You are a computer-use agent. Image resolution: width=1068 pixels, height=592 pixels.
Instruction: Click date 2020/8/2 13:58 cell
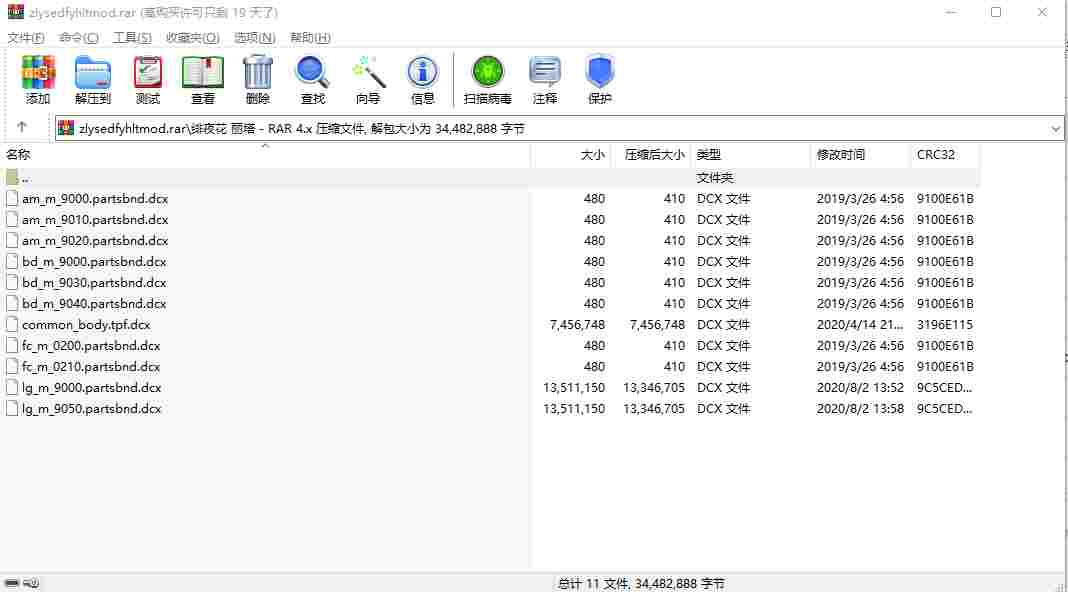tap(860, 408)
